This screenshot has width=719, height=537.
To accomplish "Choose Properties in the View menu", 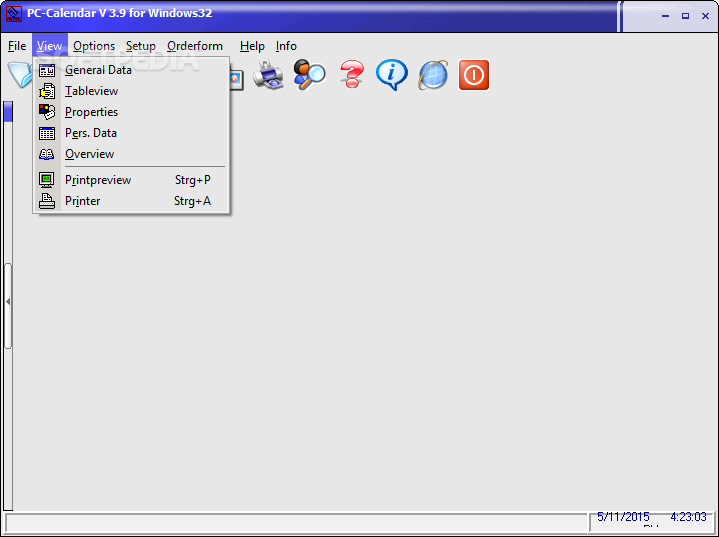I will tap(131, 112).
